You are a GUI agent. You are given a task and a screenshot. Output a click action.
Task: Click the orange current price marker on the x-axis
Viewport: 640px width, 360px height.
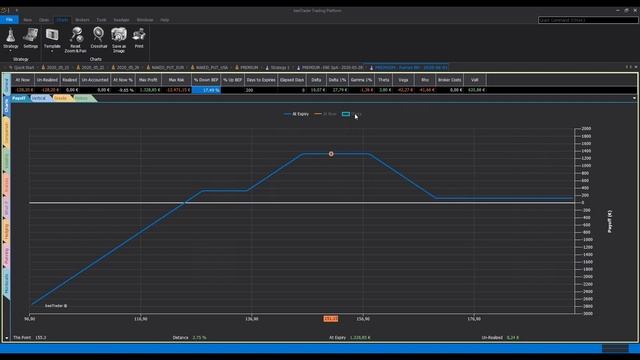(x=331, y=319)
